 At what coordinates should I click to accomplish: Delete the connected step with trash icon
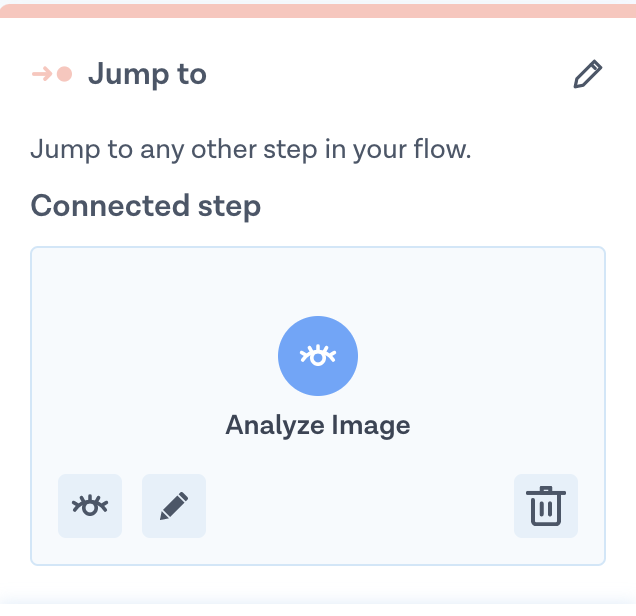545,506
